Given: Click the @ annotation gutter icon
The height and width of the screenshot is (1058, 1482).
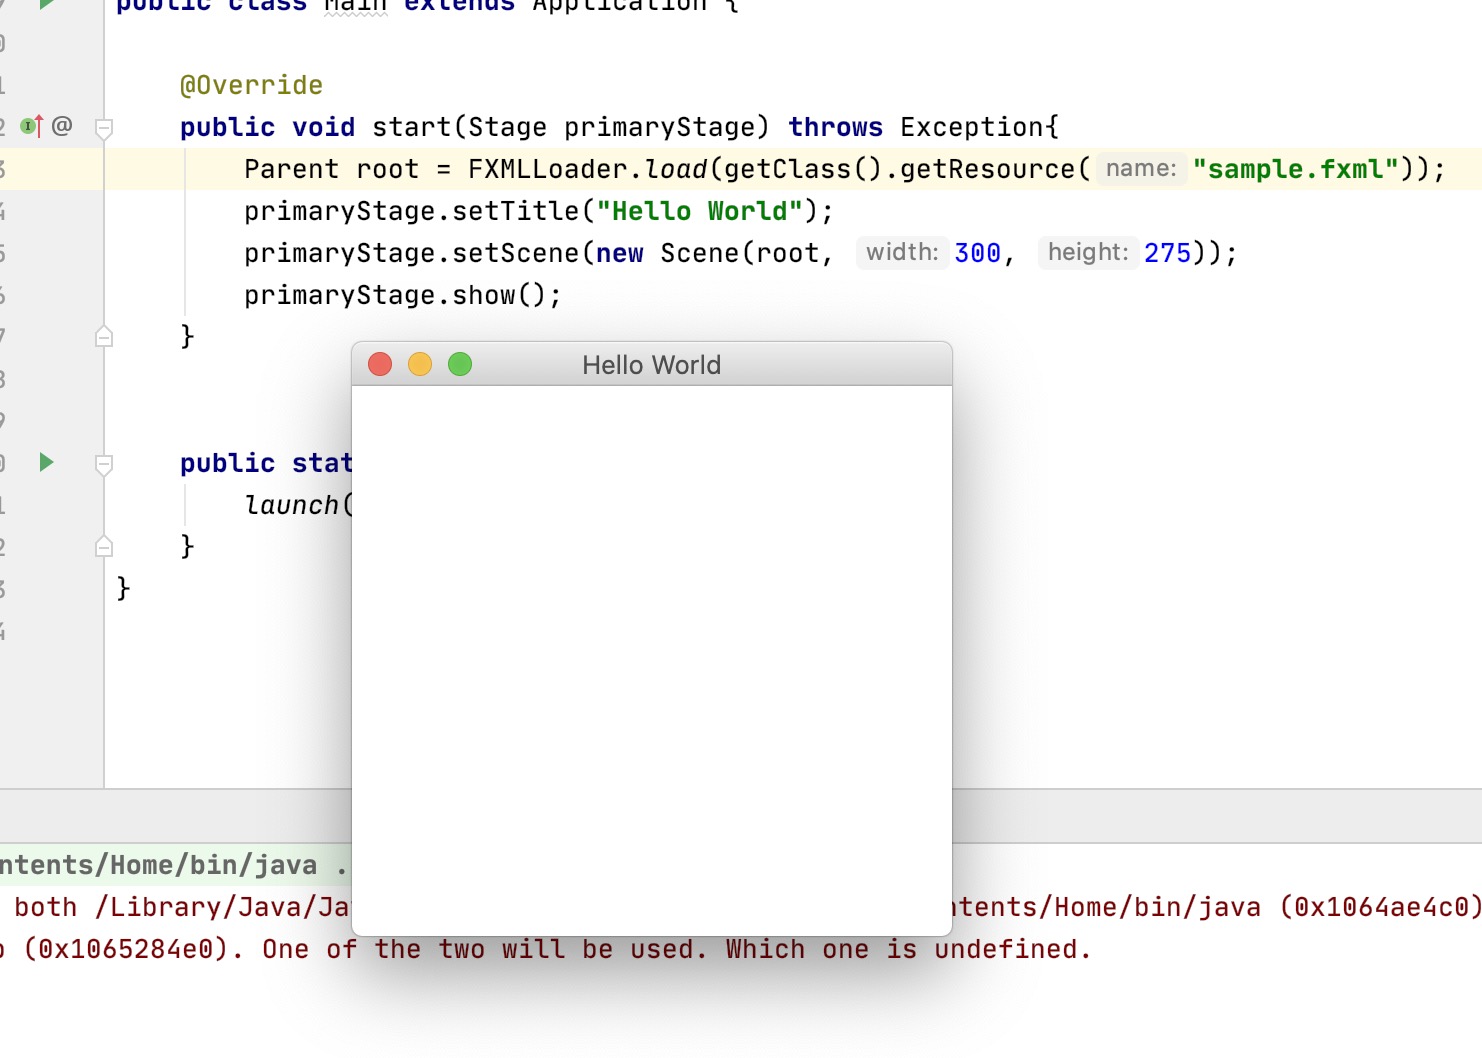Looking at the screenshot, I should (62, 126).
